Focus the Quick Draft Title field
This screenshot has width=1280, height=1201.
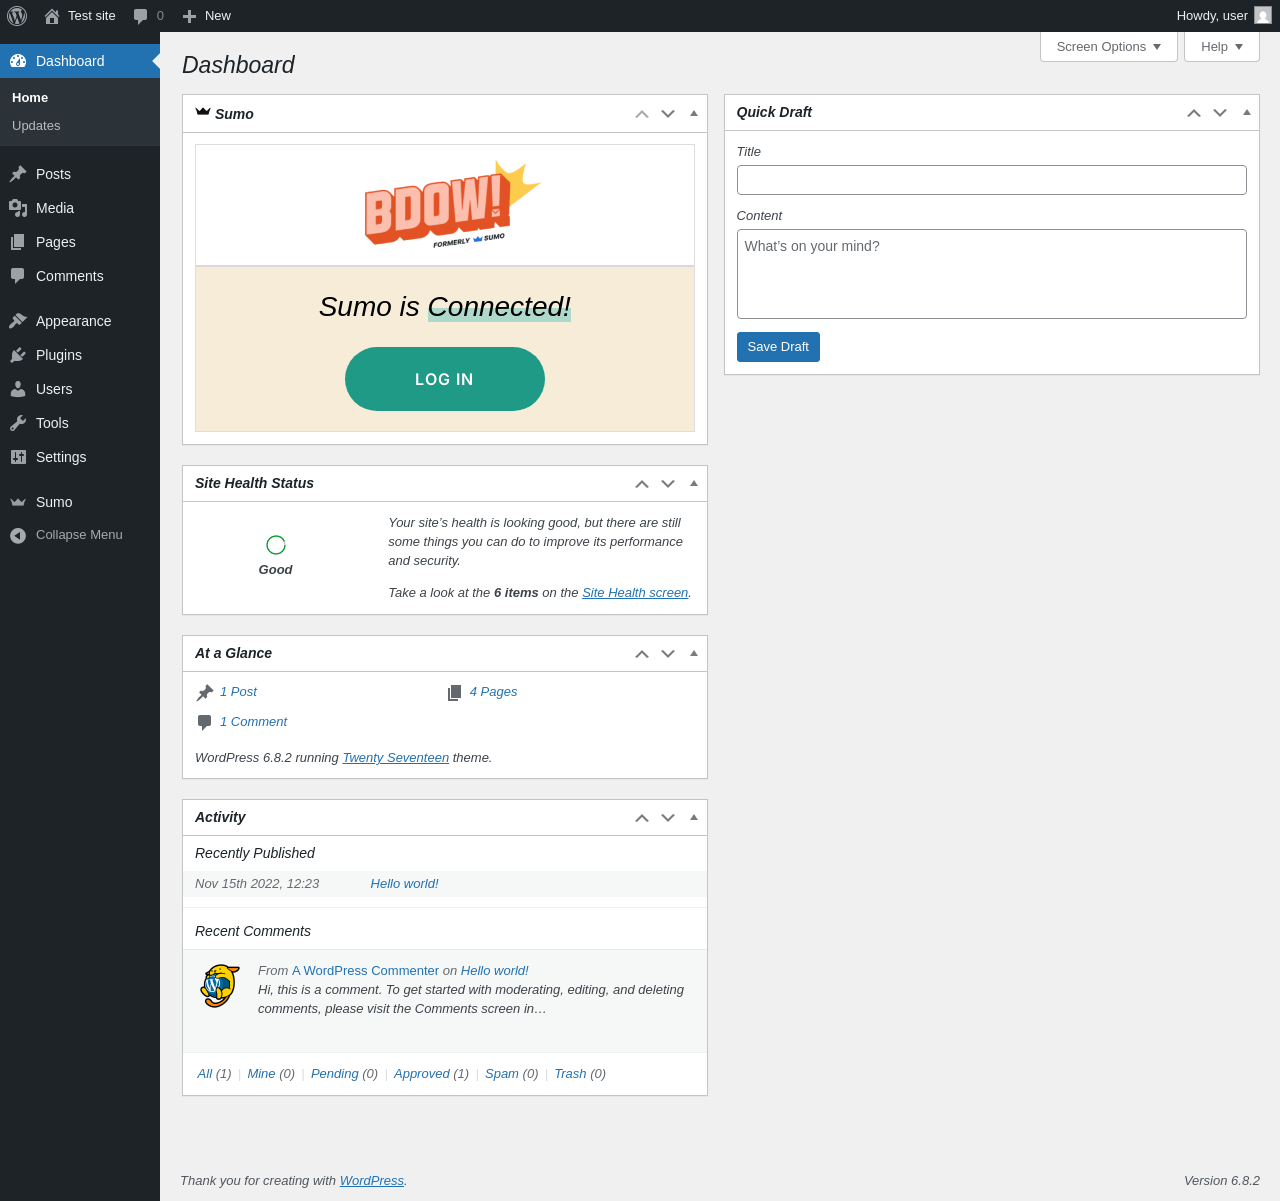(x=992, y=180)
